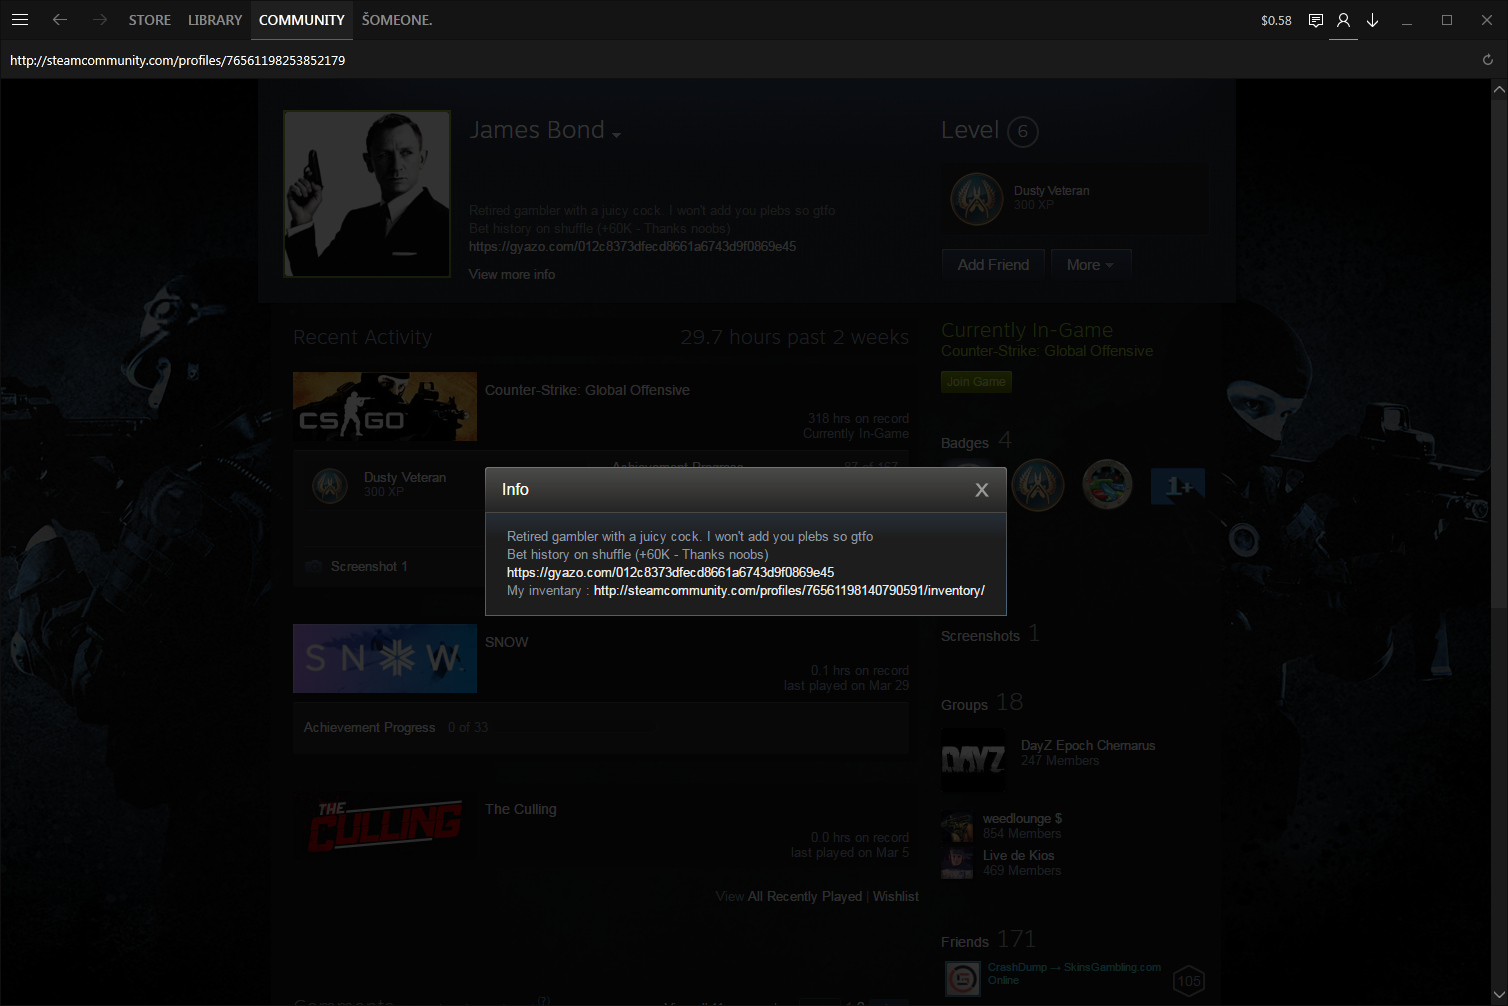This screenshot has width=1508, height=1006.
Task: Click the forward navigation arrow
Action: click(x=99, y=20)
